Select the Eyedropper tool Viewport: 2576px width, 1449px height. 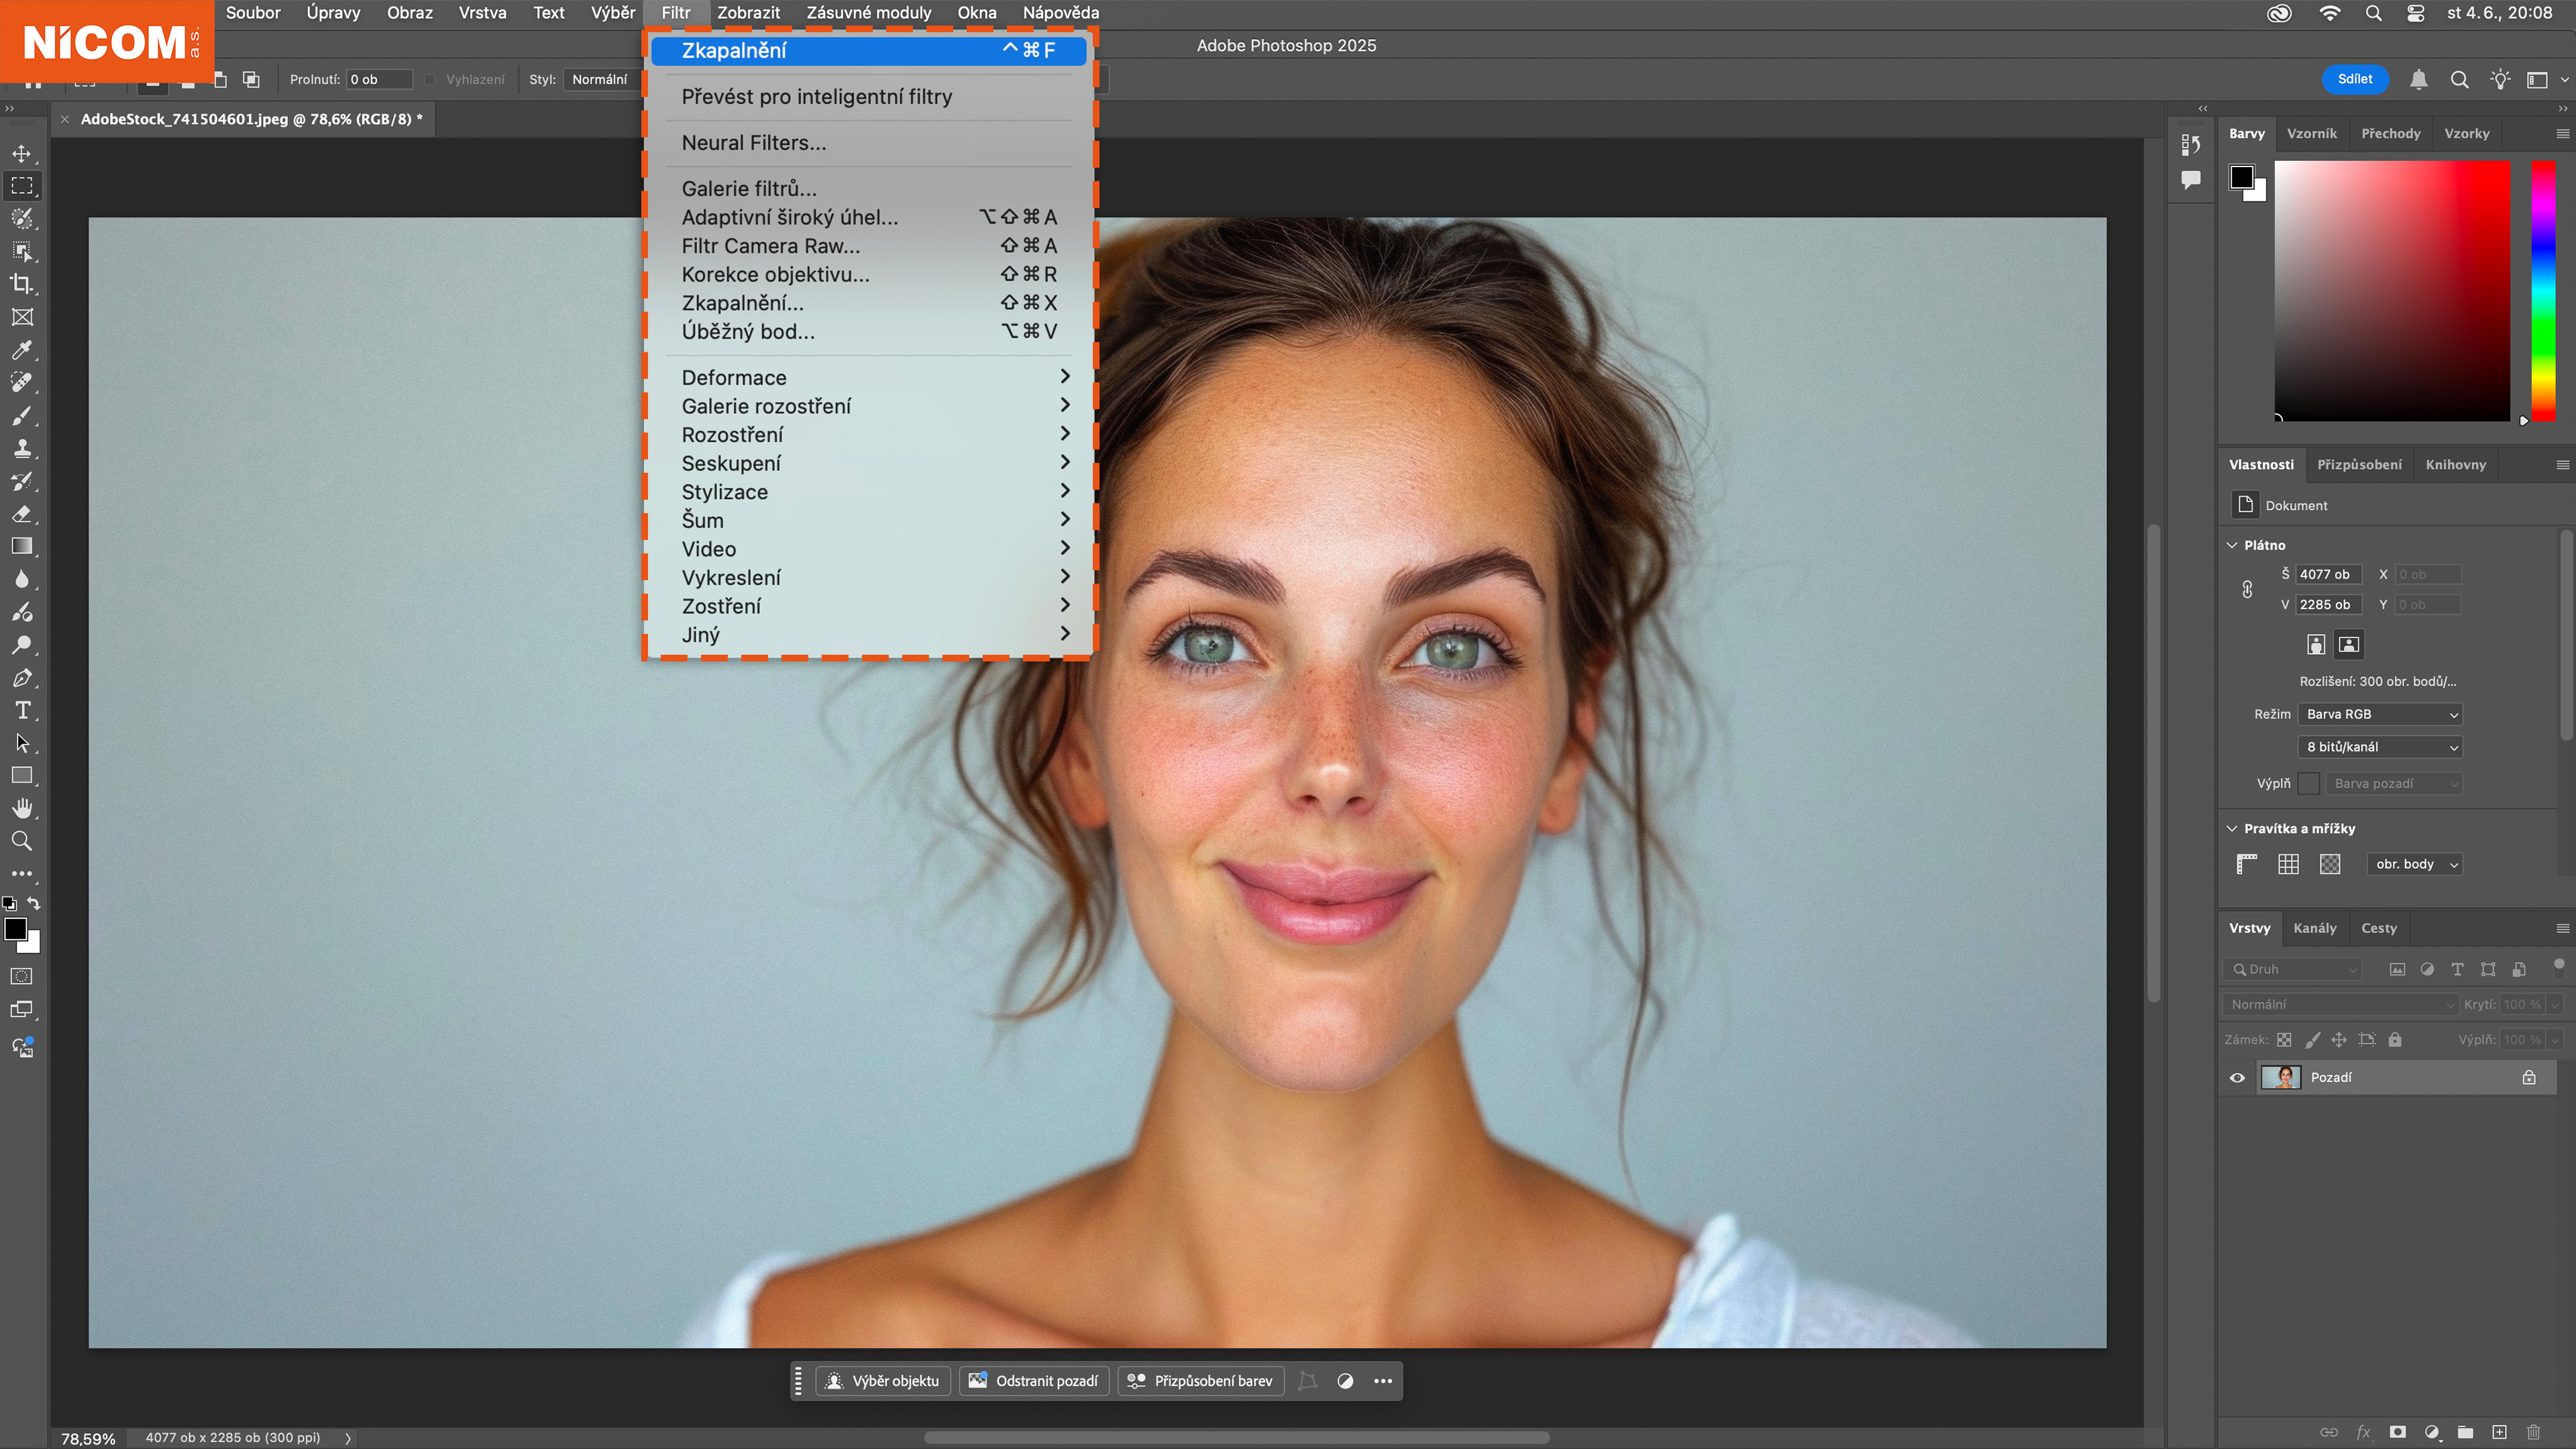pyautogui.click(x=22, y=350)
